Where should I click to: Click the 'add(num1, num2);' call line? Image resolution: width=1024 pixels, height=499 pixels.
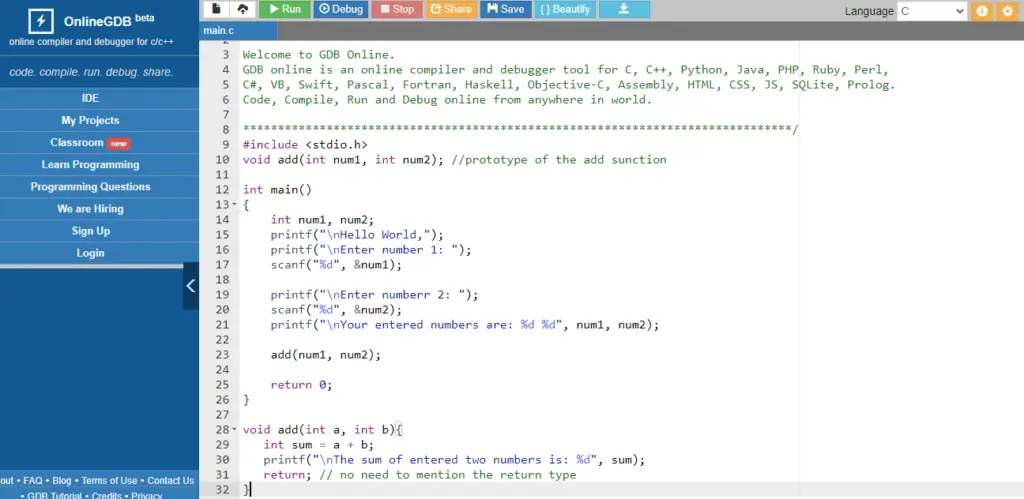(x=326, y=355)
